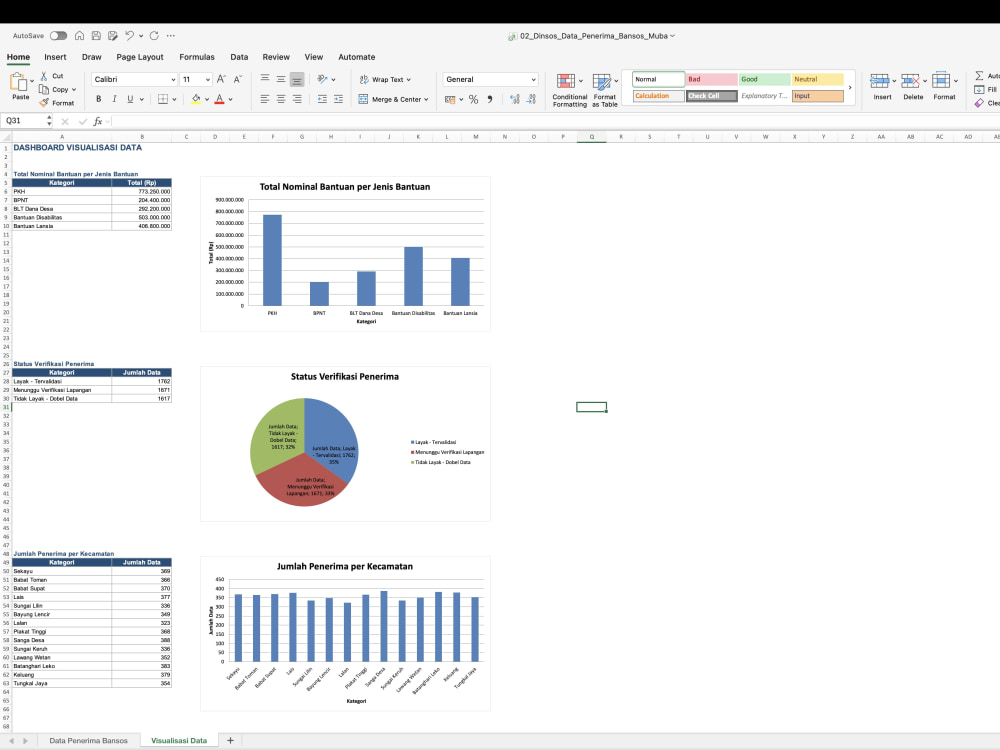The image size is (1000, 750).
Task: Increase font size with larger A icon
Action: coord(221,79)
